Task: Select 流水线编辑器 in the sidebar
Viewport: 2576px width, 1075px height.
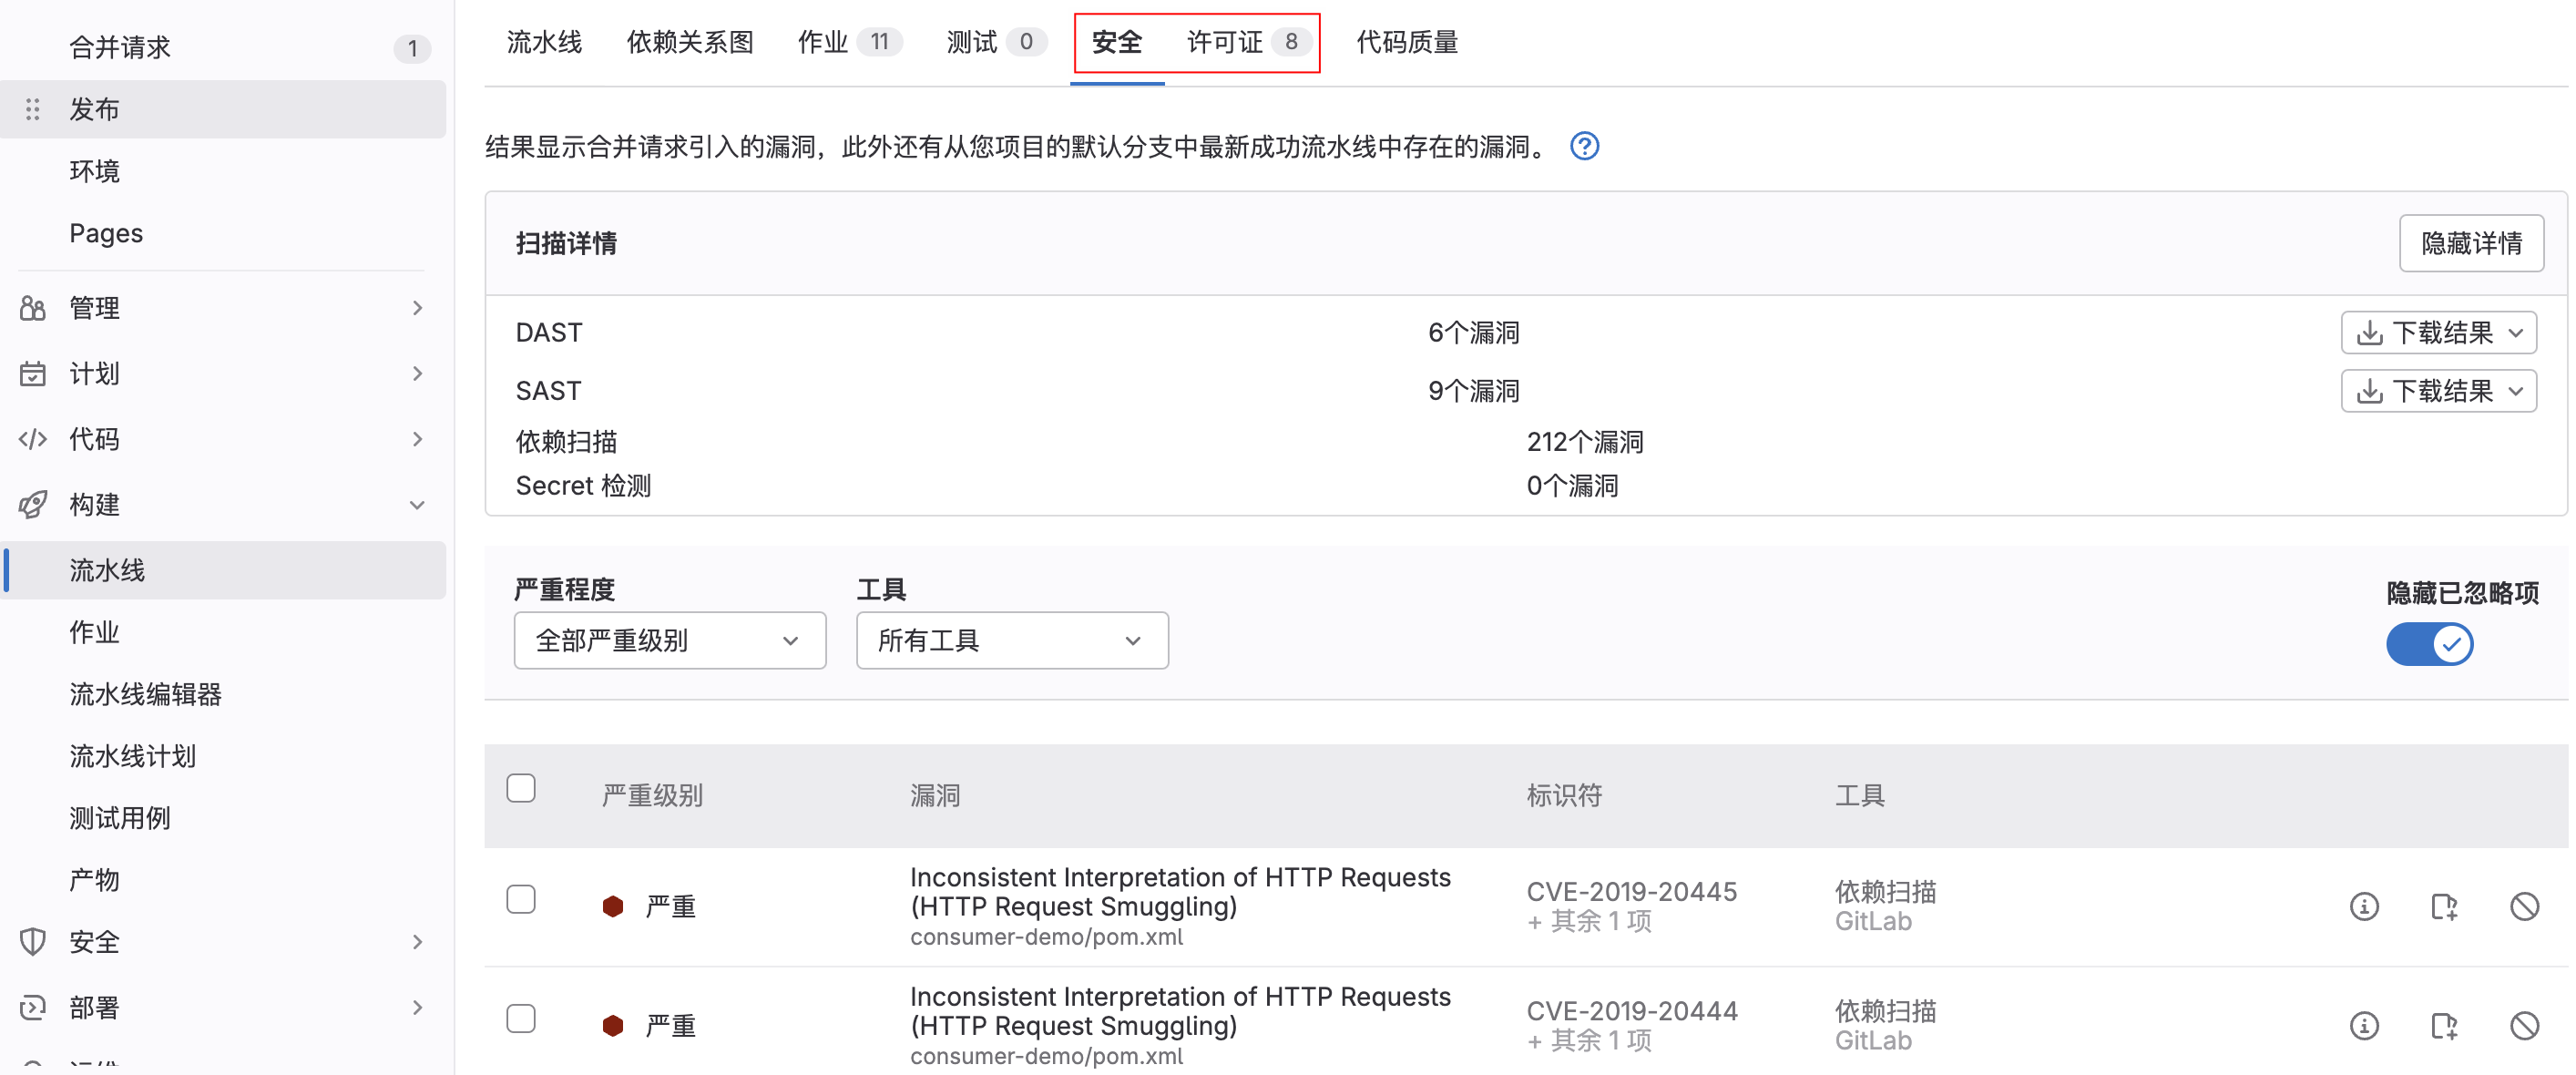Action: click(x=146, y=694)
